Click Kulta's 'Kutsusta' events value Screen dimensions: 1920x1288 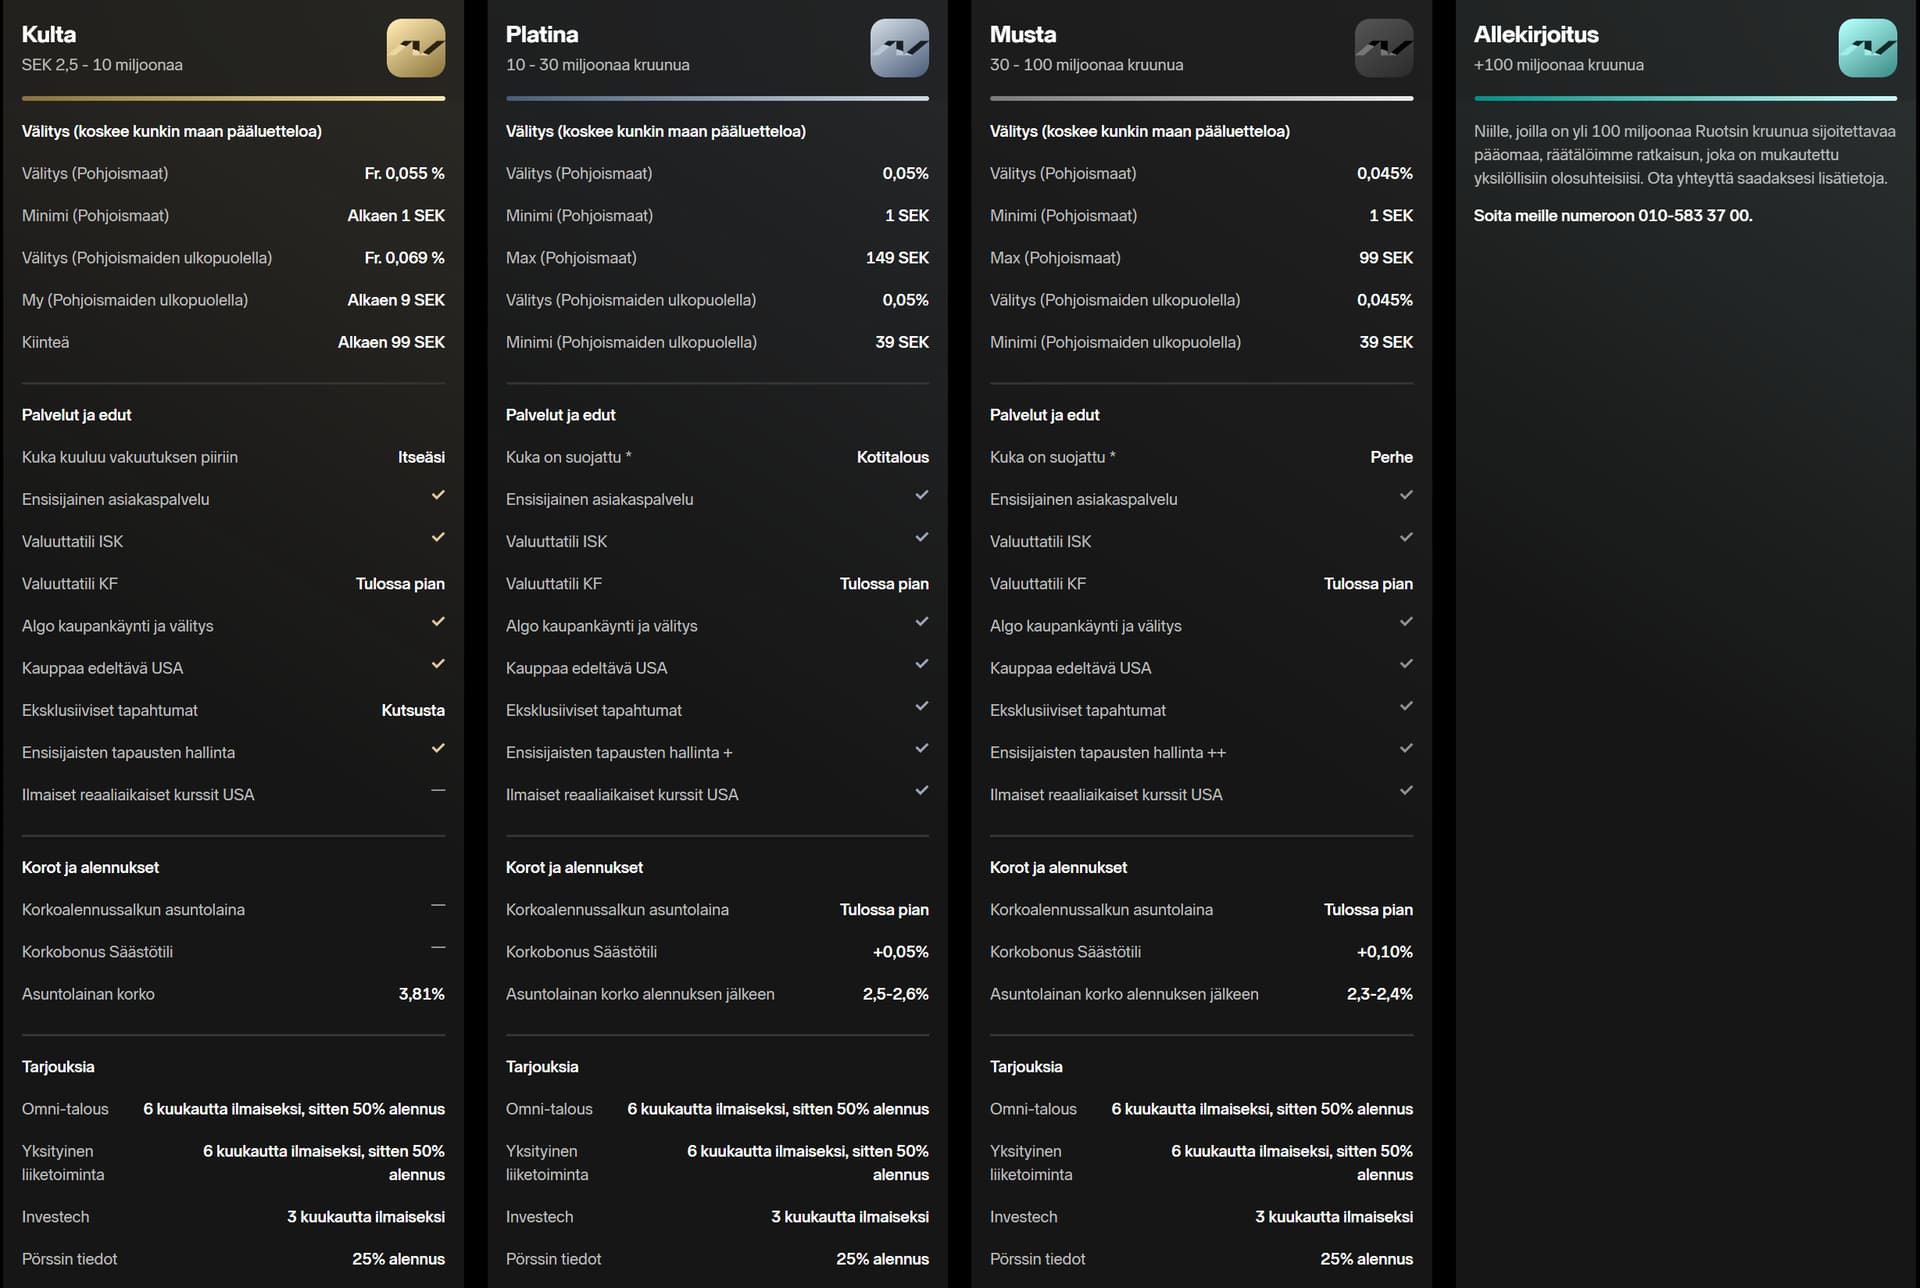[x=413, y=710]
